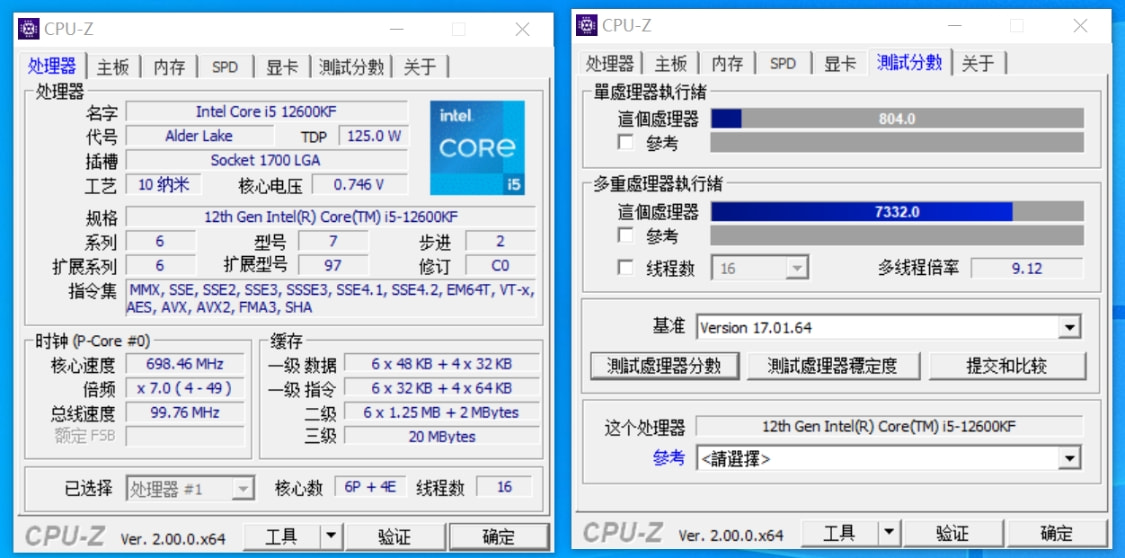The height and width of the screenshot is (558, 1125).
Task: Click 确定 button in left window
Action: pos(499,535)
